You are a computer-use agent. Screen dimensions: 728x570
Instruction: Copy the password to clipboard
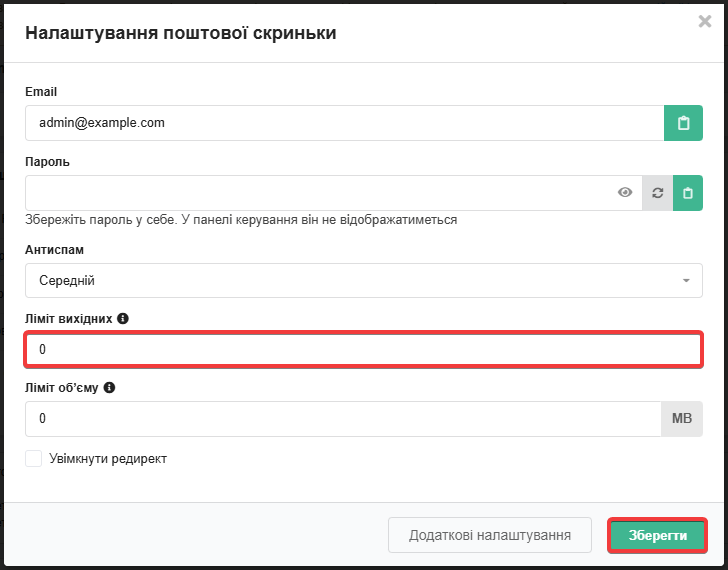688,193
